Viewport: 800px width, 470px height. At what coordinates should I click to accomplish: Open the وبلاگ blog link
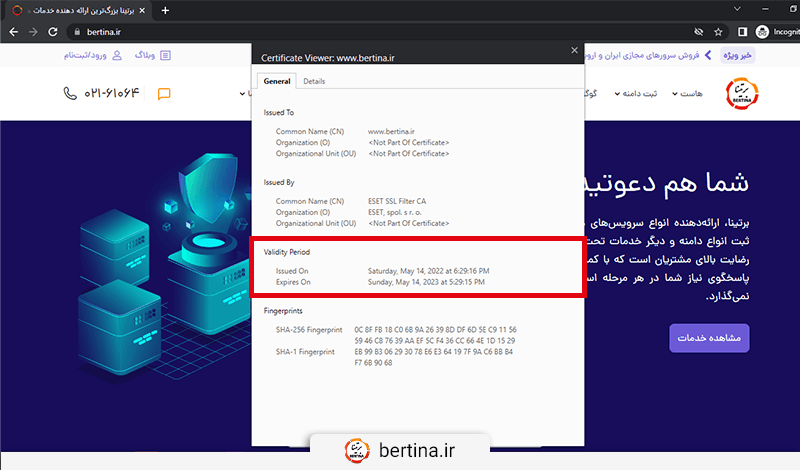click(x=145, y=55)
